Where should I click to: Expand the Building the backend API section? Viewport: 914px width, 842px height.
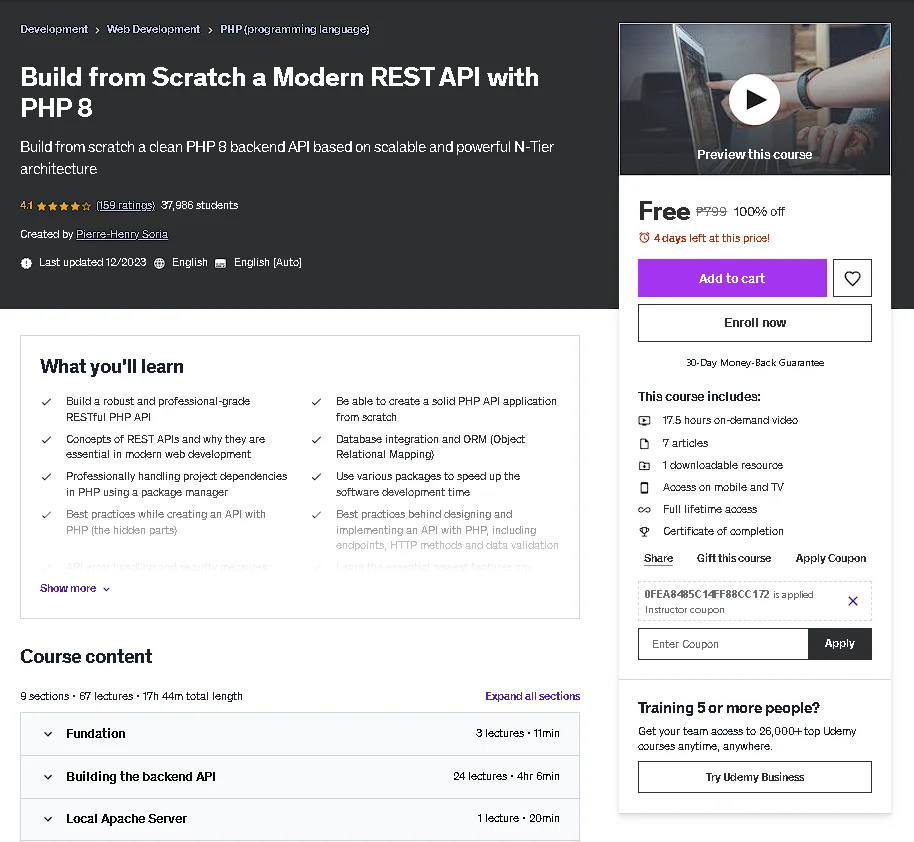[x=300, y=777]
